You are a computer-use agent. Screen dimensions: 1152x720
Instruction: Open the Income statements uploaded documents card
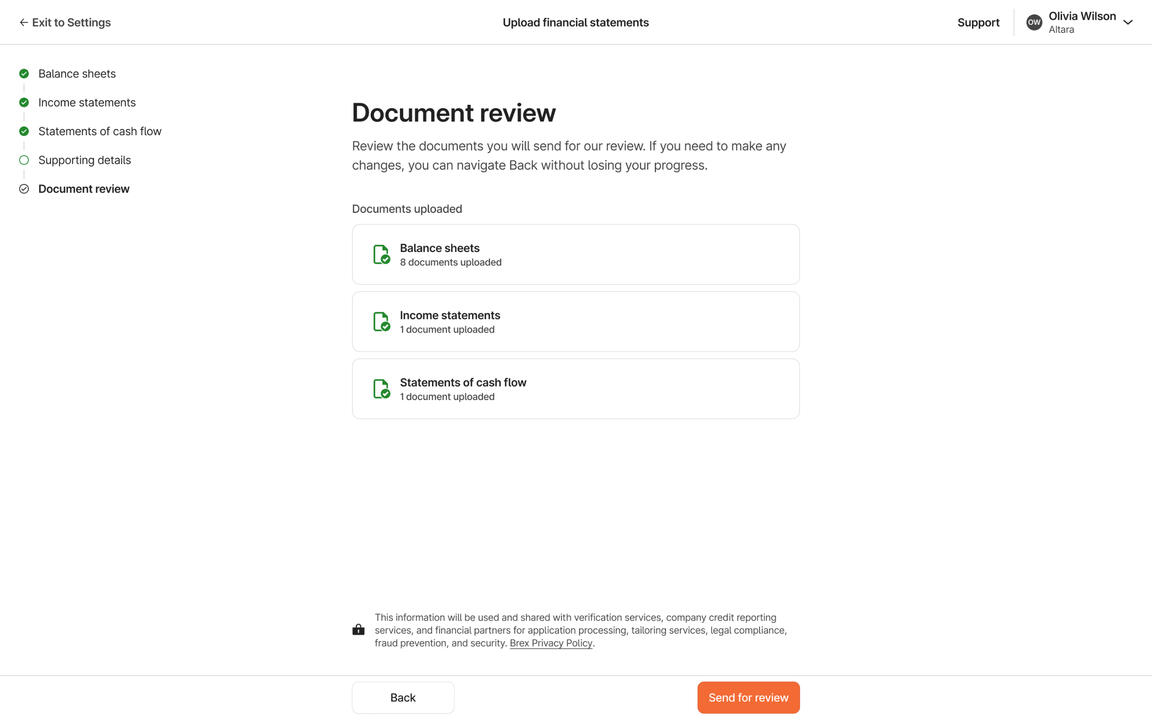(x=576, y=322)
